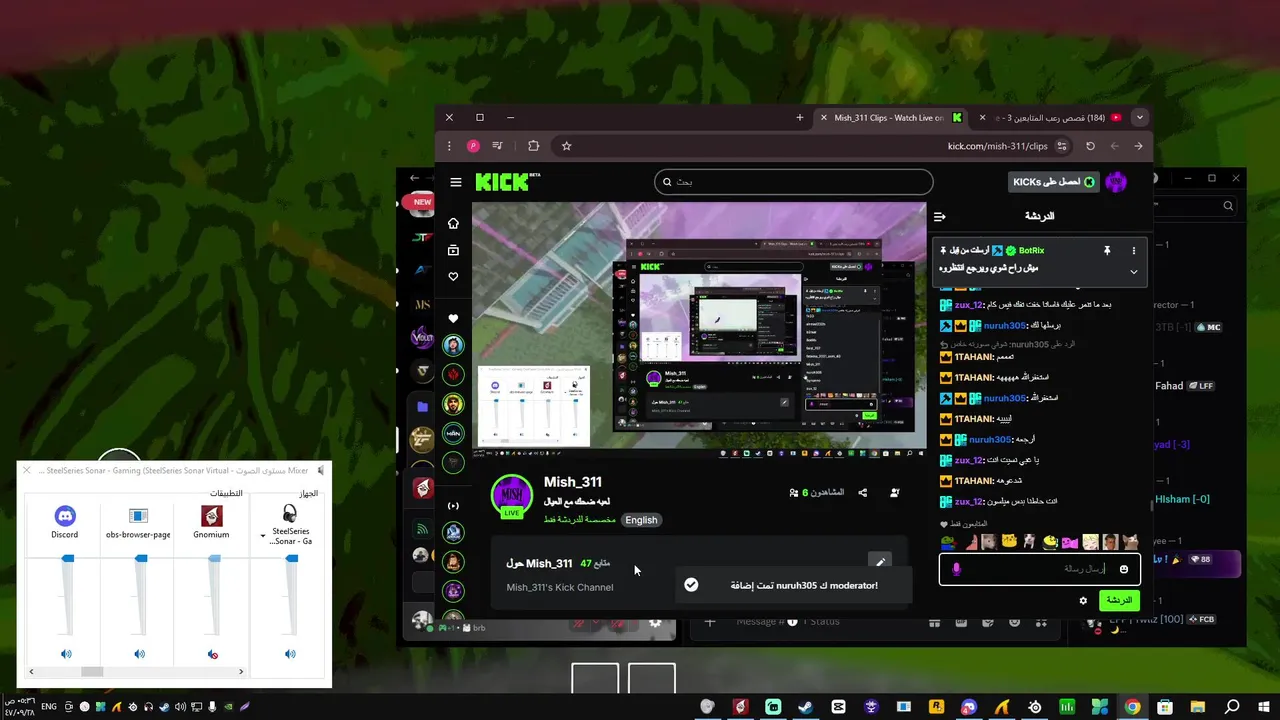The image size is (1280, 720).
Task: Go to Kick home via house icon
Action: tap(453, 223)
